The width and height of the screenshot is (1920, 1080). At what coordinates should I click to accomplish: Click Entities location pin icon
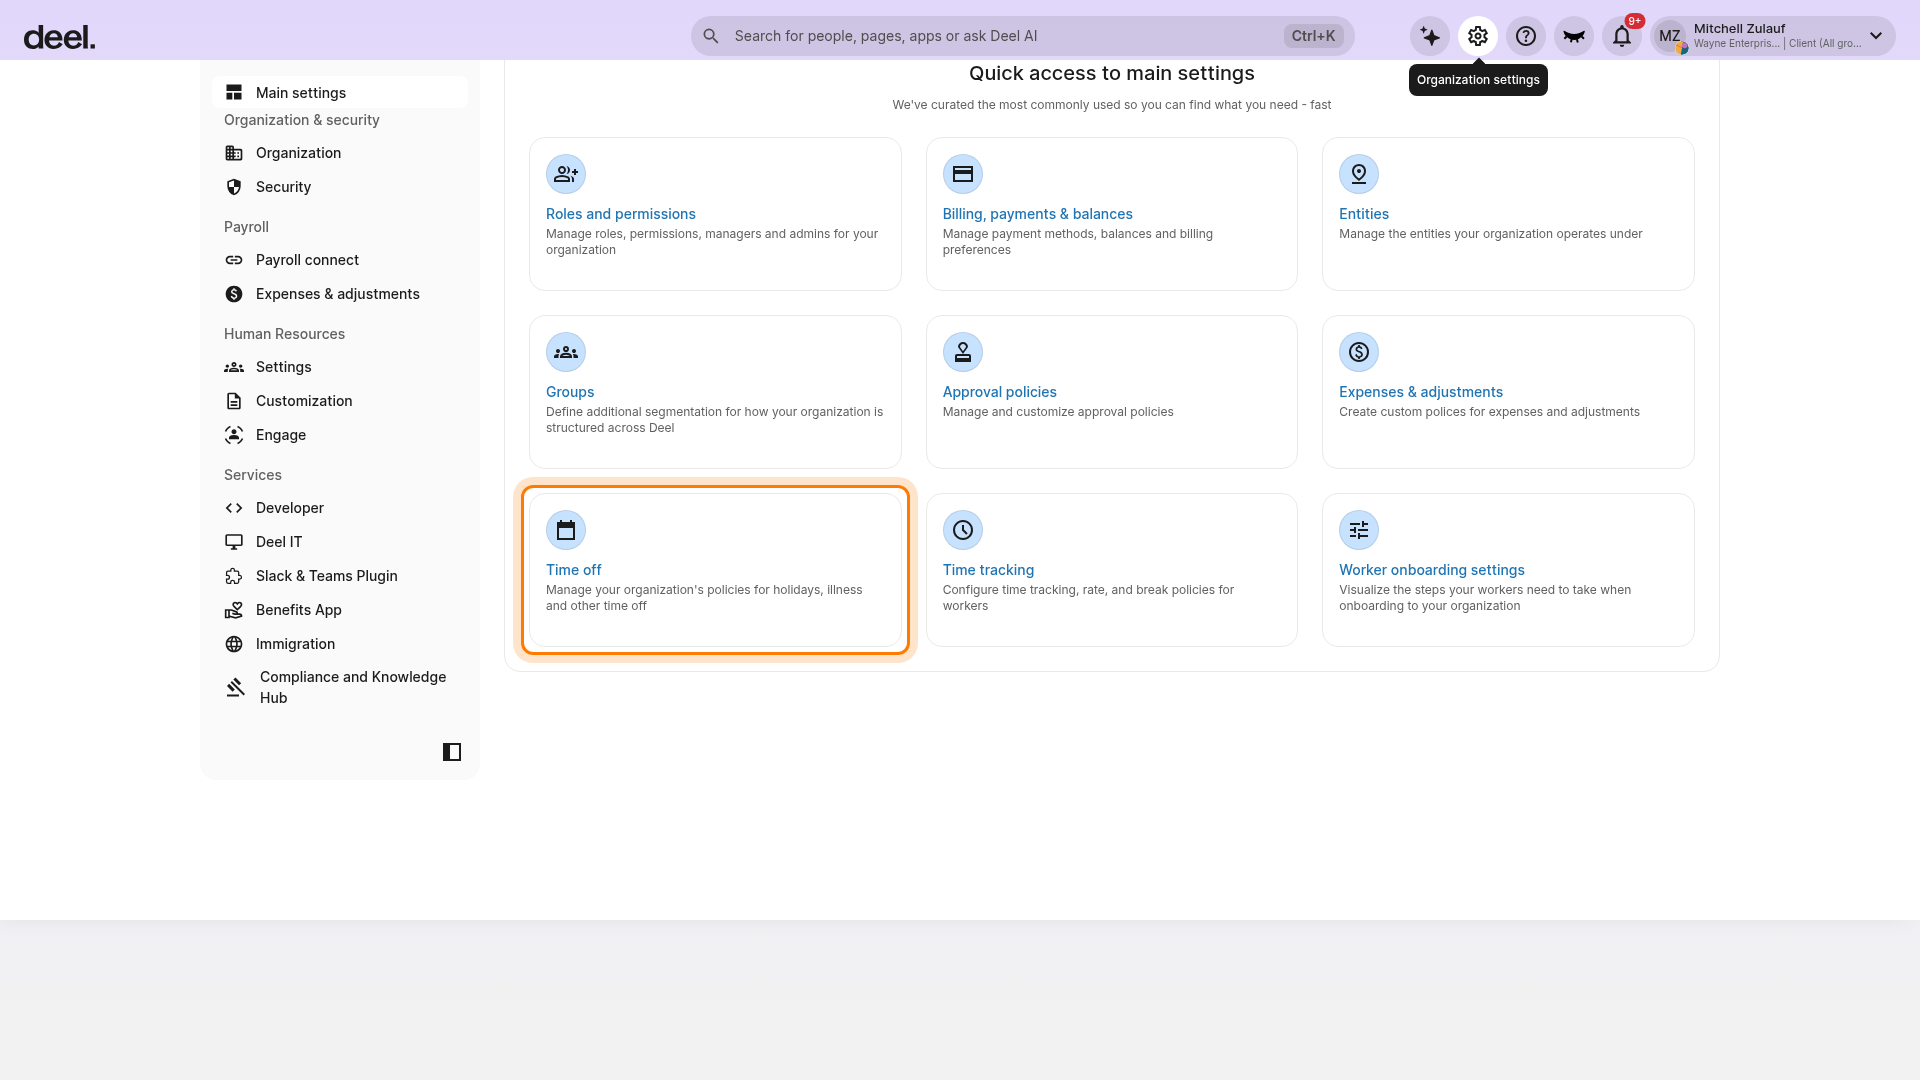tap(1359, 174)
